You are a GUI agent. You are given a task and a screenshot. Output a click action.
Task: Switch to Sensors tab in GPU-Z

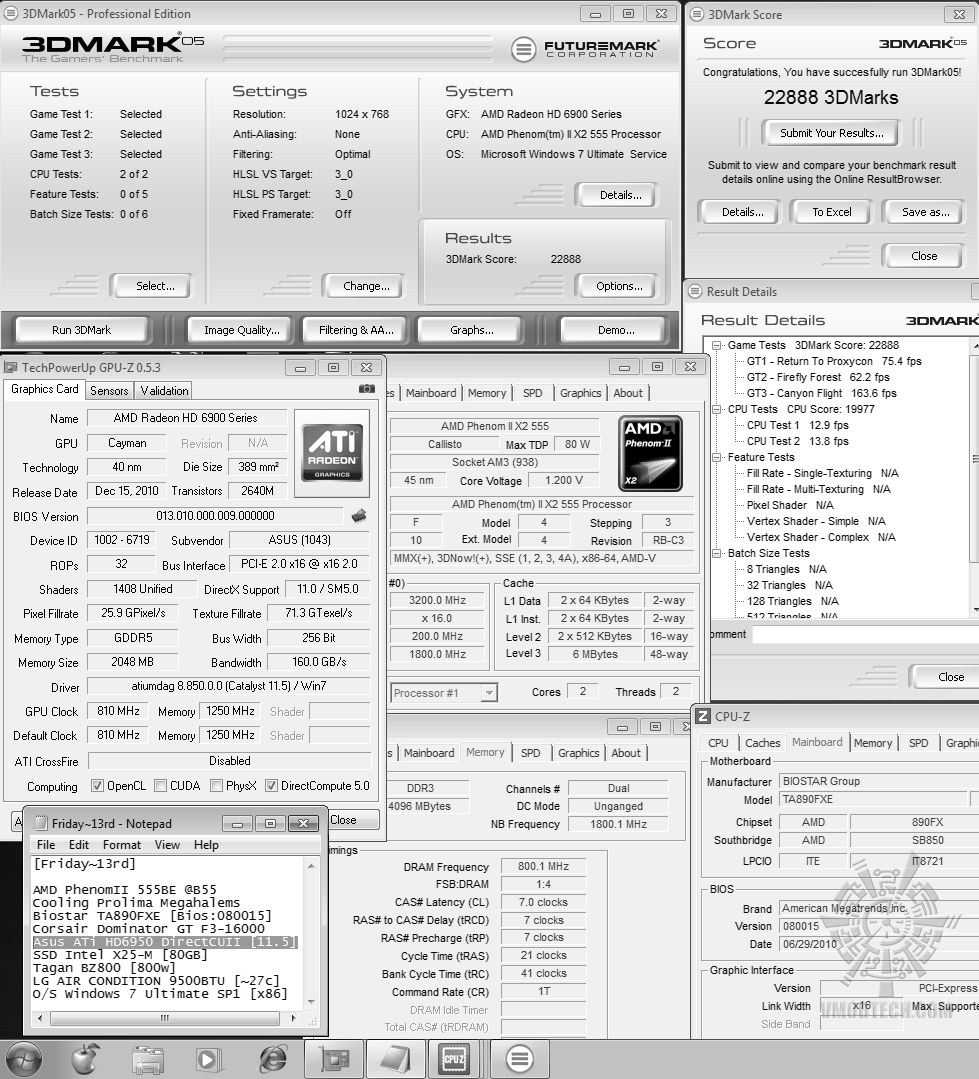coord(109,391)
